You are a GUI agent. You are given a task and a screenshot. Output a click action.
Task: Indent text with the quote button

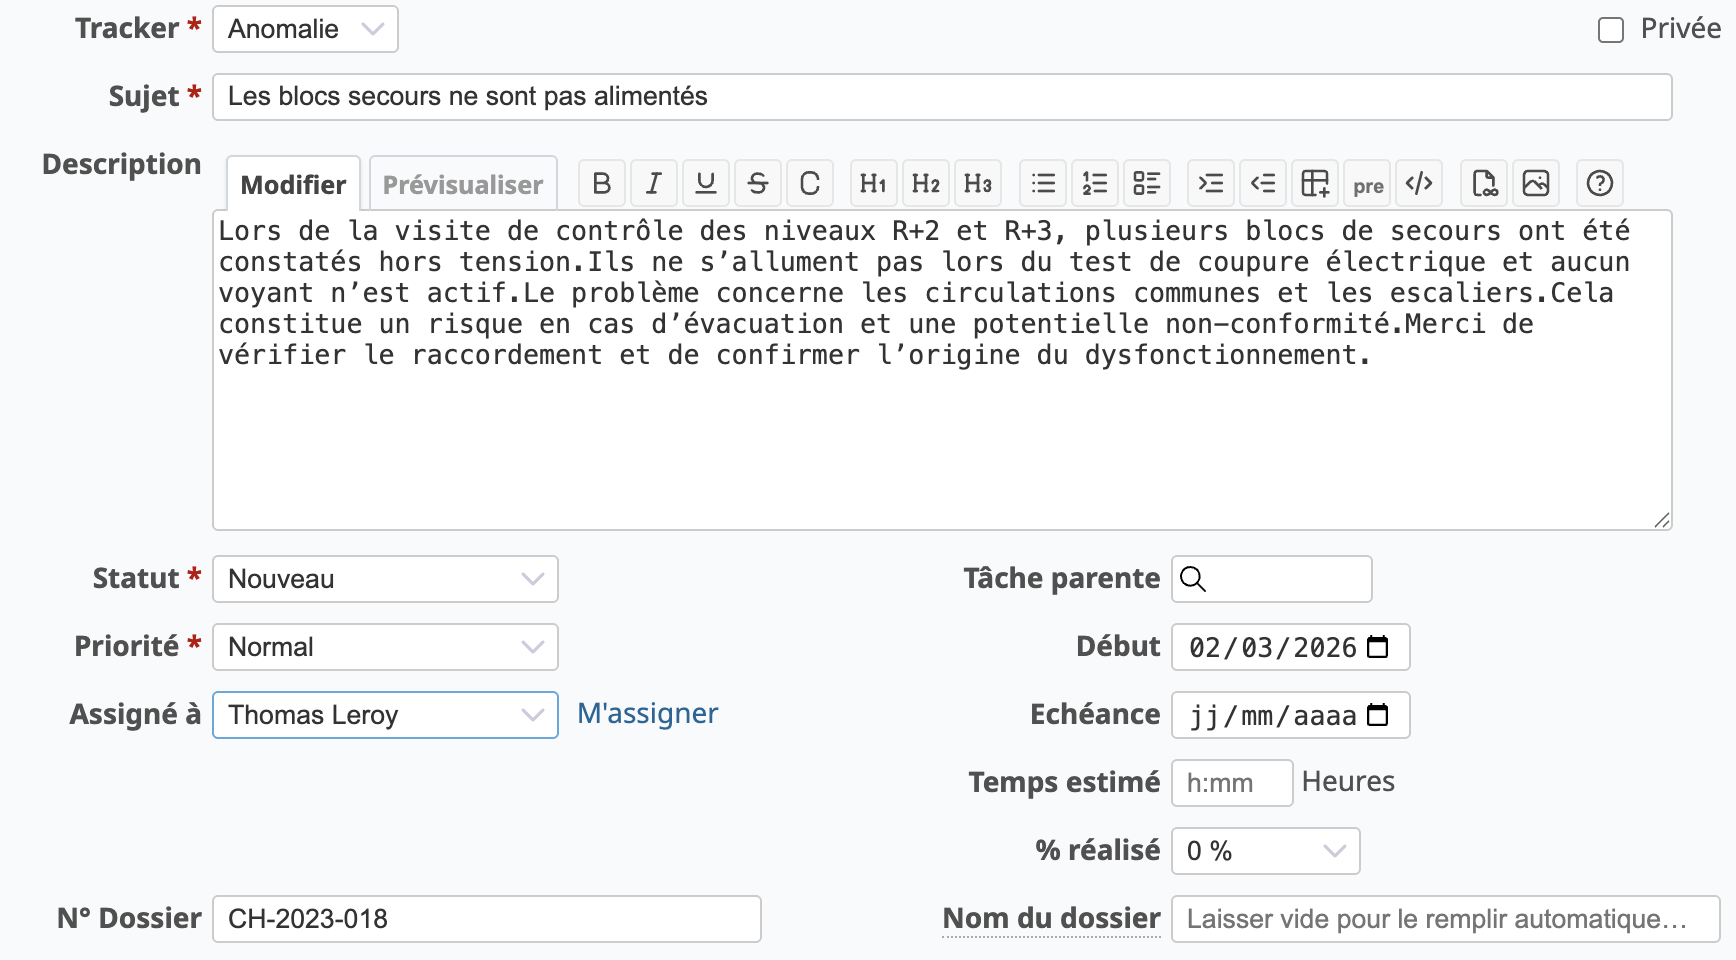(x=1211, y=184)
